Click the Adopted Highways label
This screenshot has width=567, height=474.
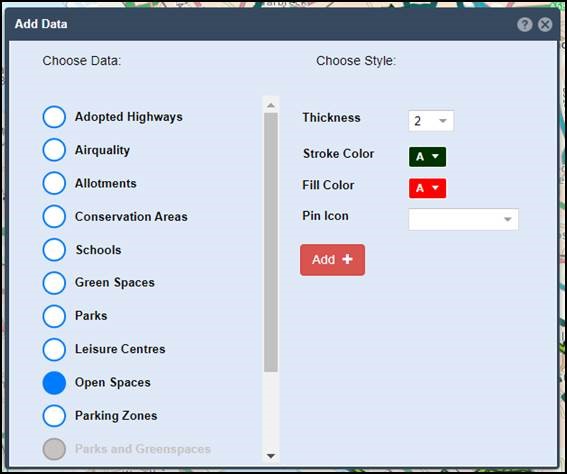[129, 117]
